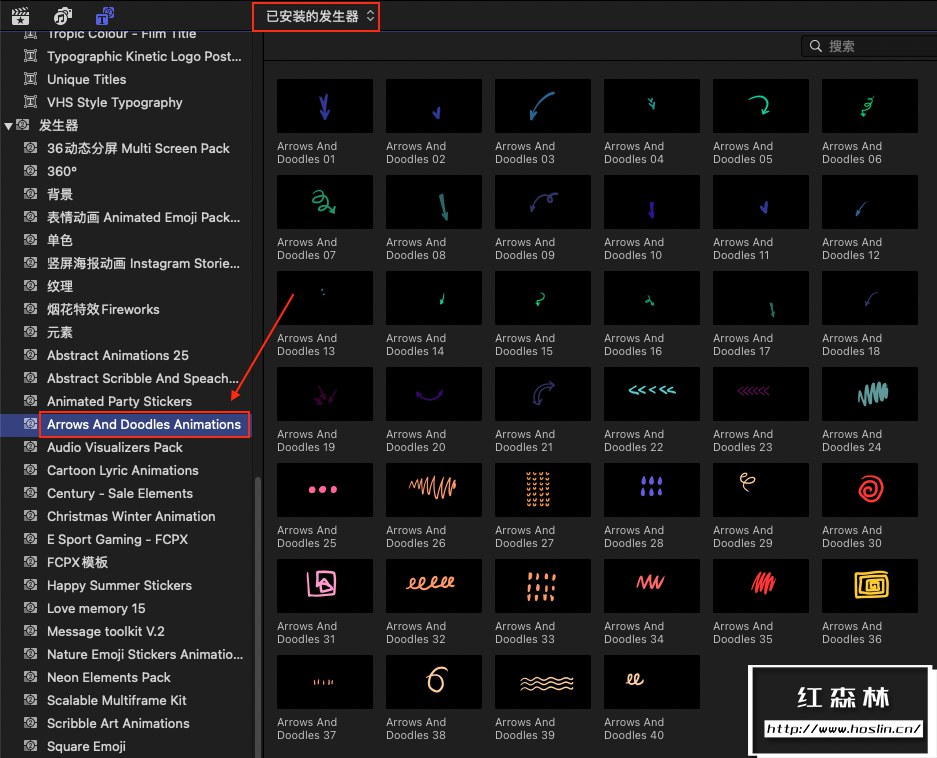The image size is (937, 758).
Task: Select Arrows And Doodles 15 thumbnail
Action: 543,298
